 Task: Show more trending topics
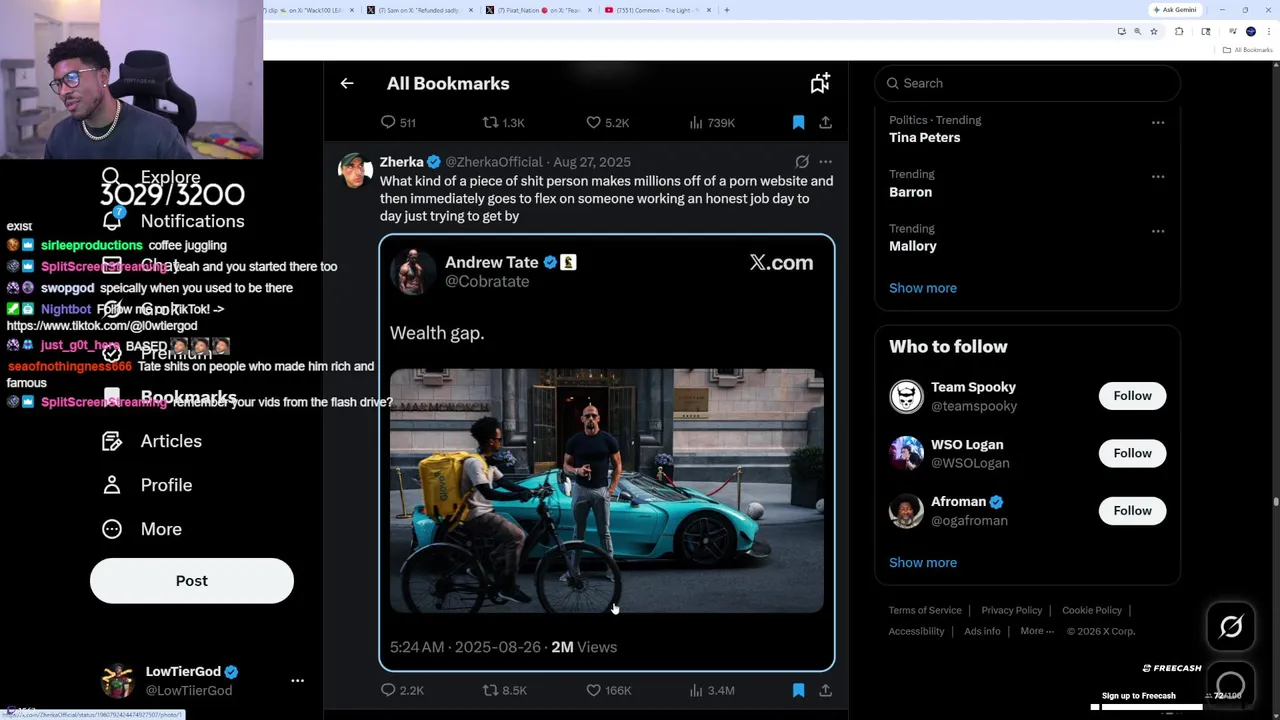tap(923, 288)
